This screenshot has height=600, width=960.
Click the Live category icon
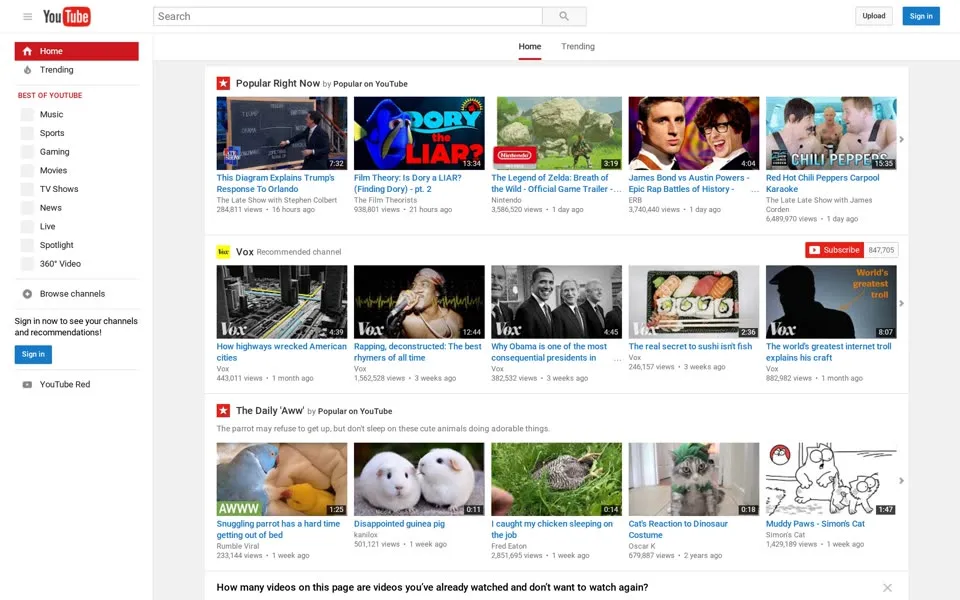pyautogui.click(x=27, y=227)
